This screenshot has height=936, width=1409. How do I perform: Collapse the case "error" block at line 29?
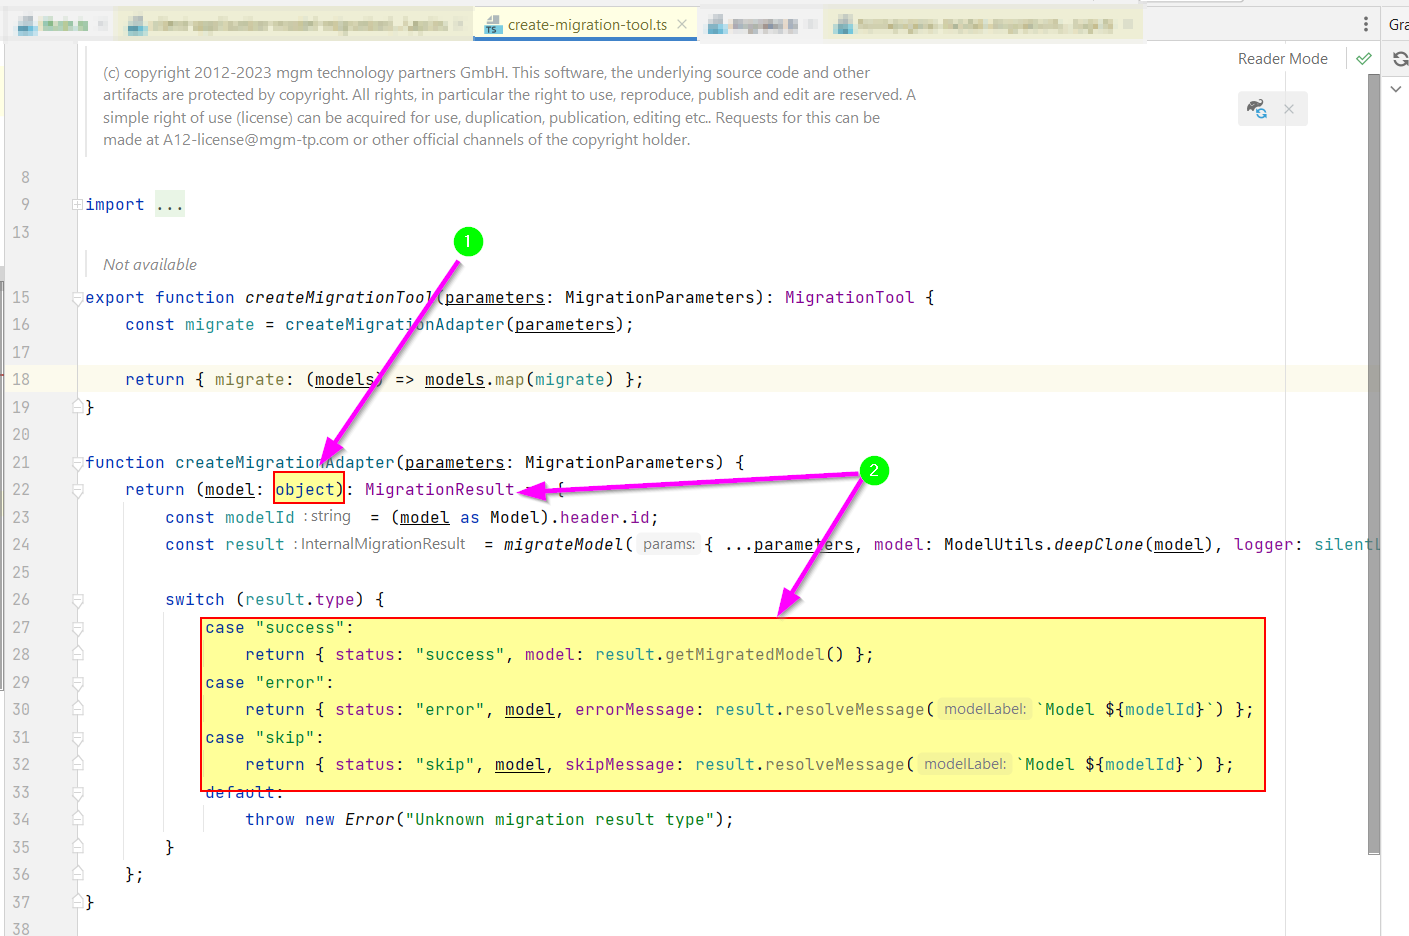[x=77, y=683]
